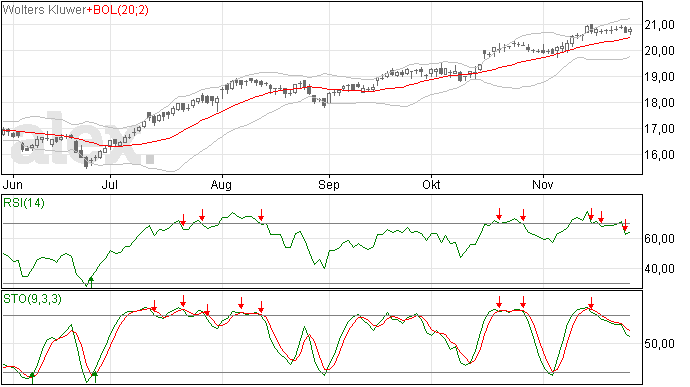Click the 50,00 stochastic axis value
Screen dimensions: 690x387
pyautogui.click(x=659, y=343)
